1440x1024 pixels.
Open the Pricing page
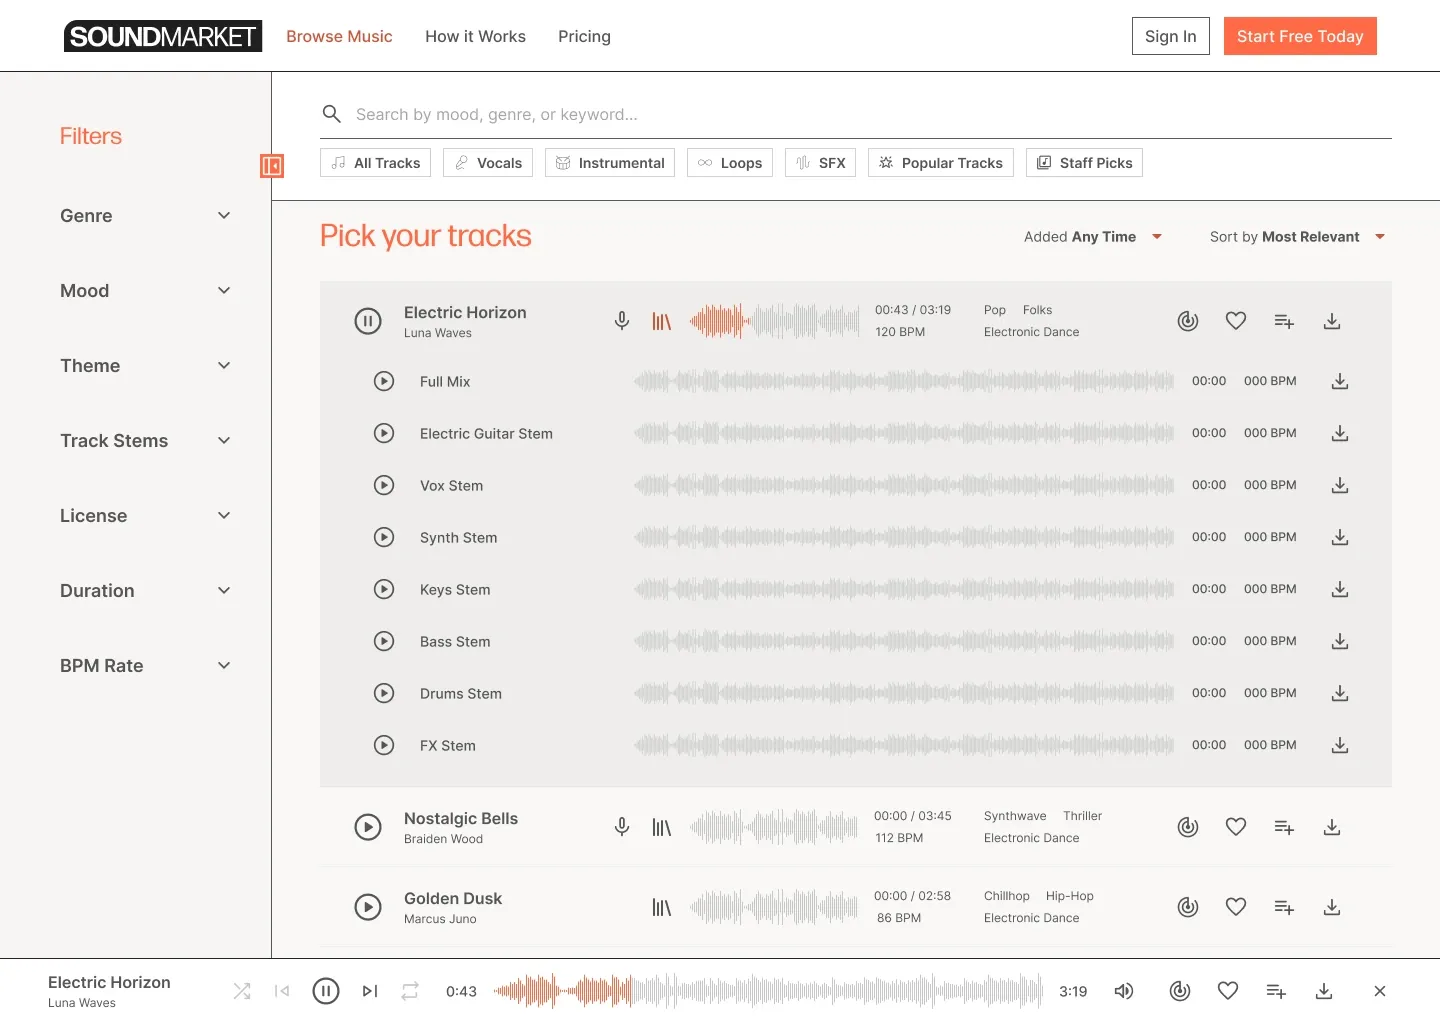coord(584,36)
